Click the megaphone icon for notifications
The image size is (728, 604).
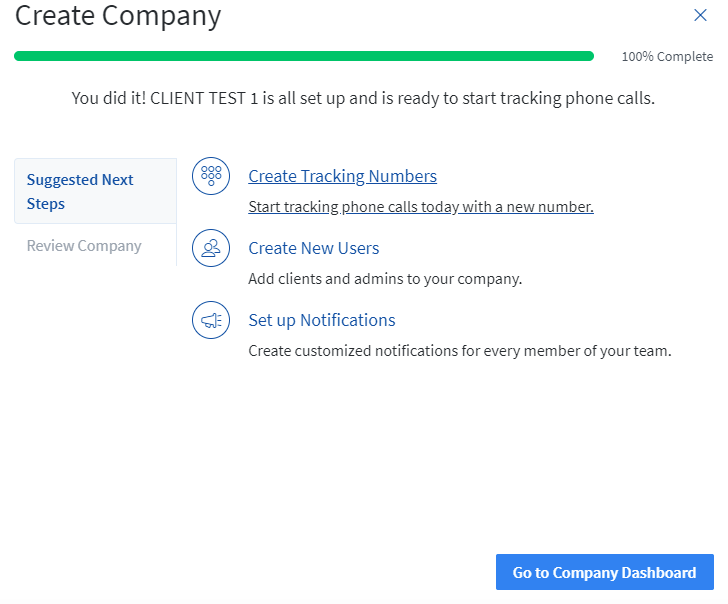point(211,320)
